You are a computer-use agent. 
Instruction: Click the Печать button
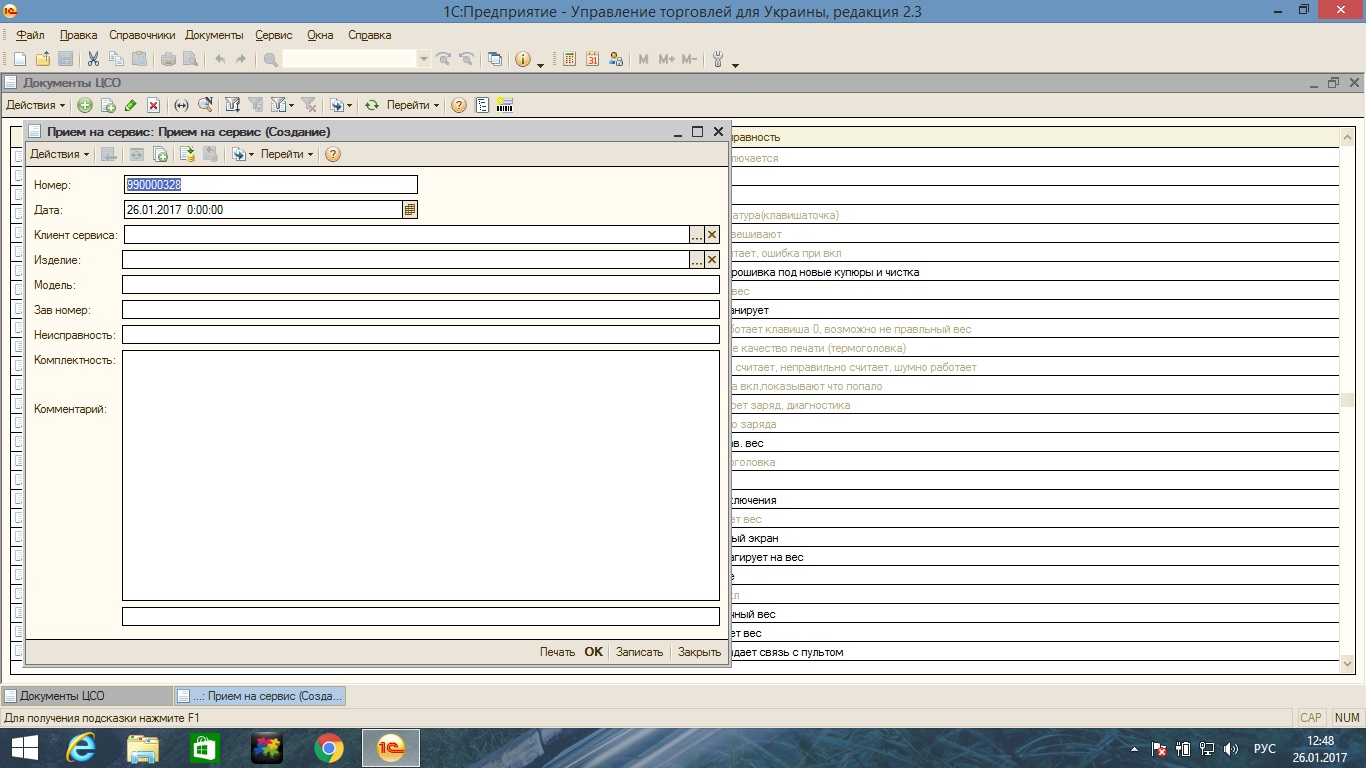pyautogui.click(x=557, y=652)
